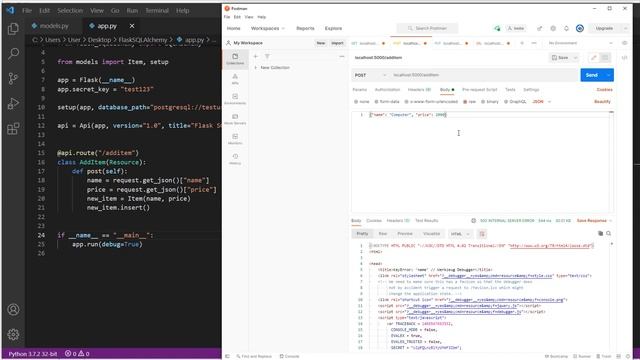Search the response with magnifier icon
Screen dimensions: 640x360
point(609,233)
